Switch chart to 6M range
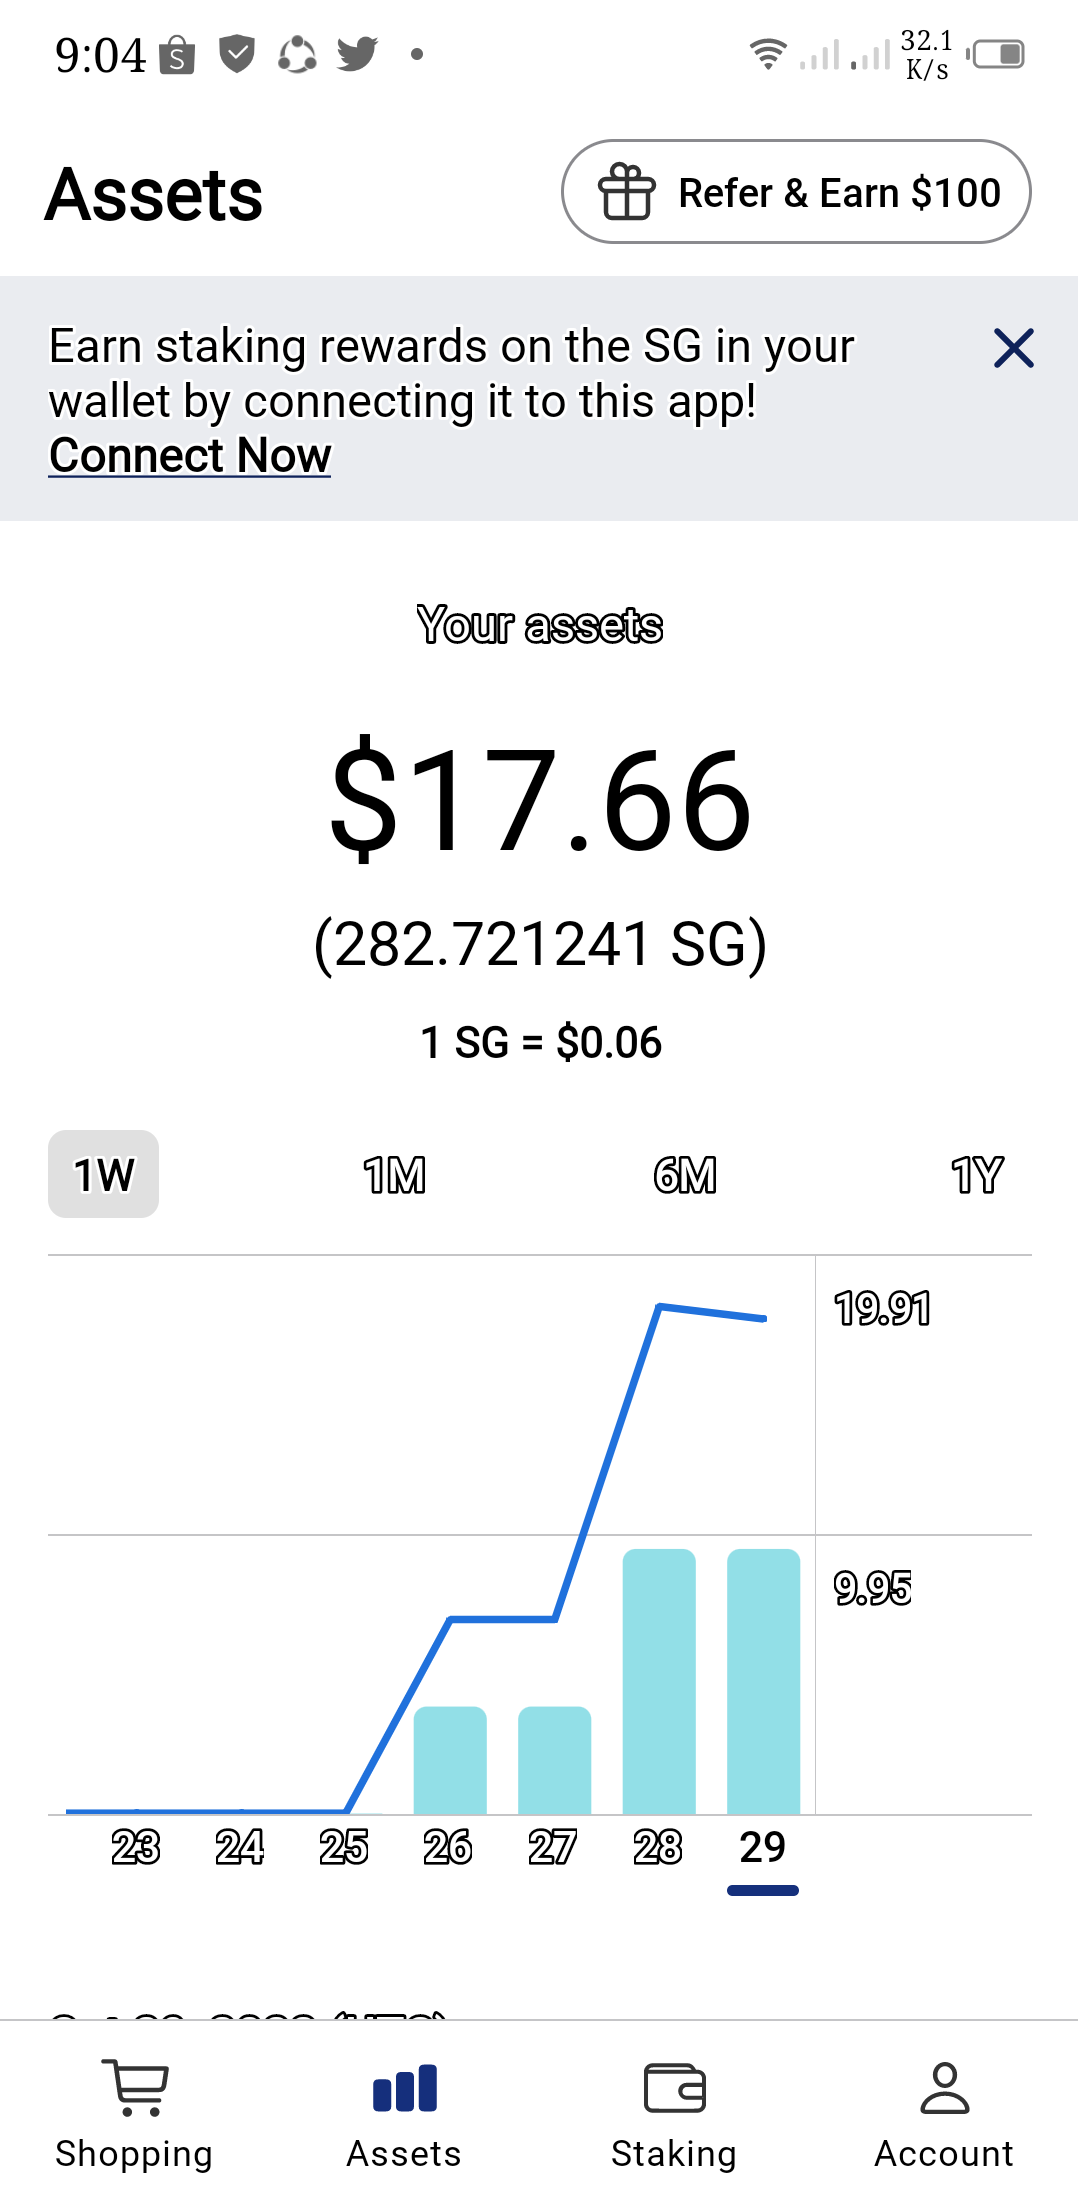Image resolution: width=1078 pixels, height=2193 pixels. [x=685, y=1174]
